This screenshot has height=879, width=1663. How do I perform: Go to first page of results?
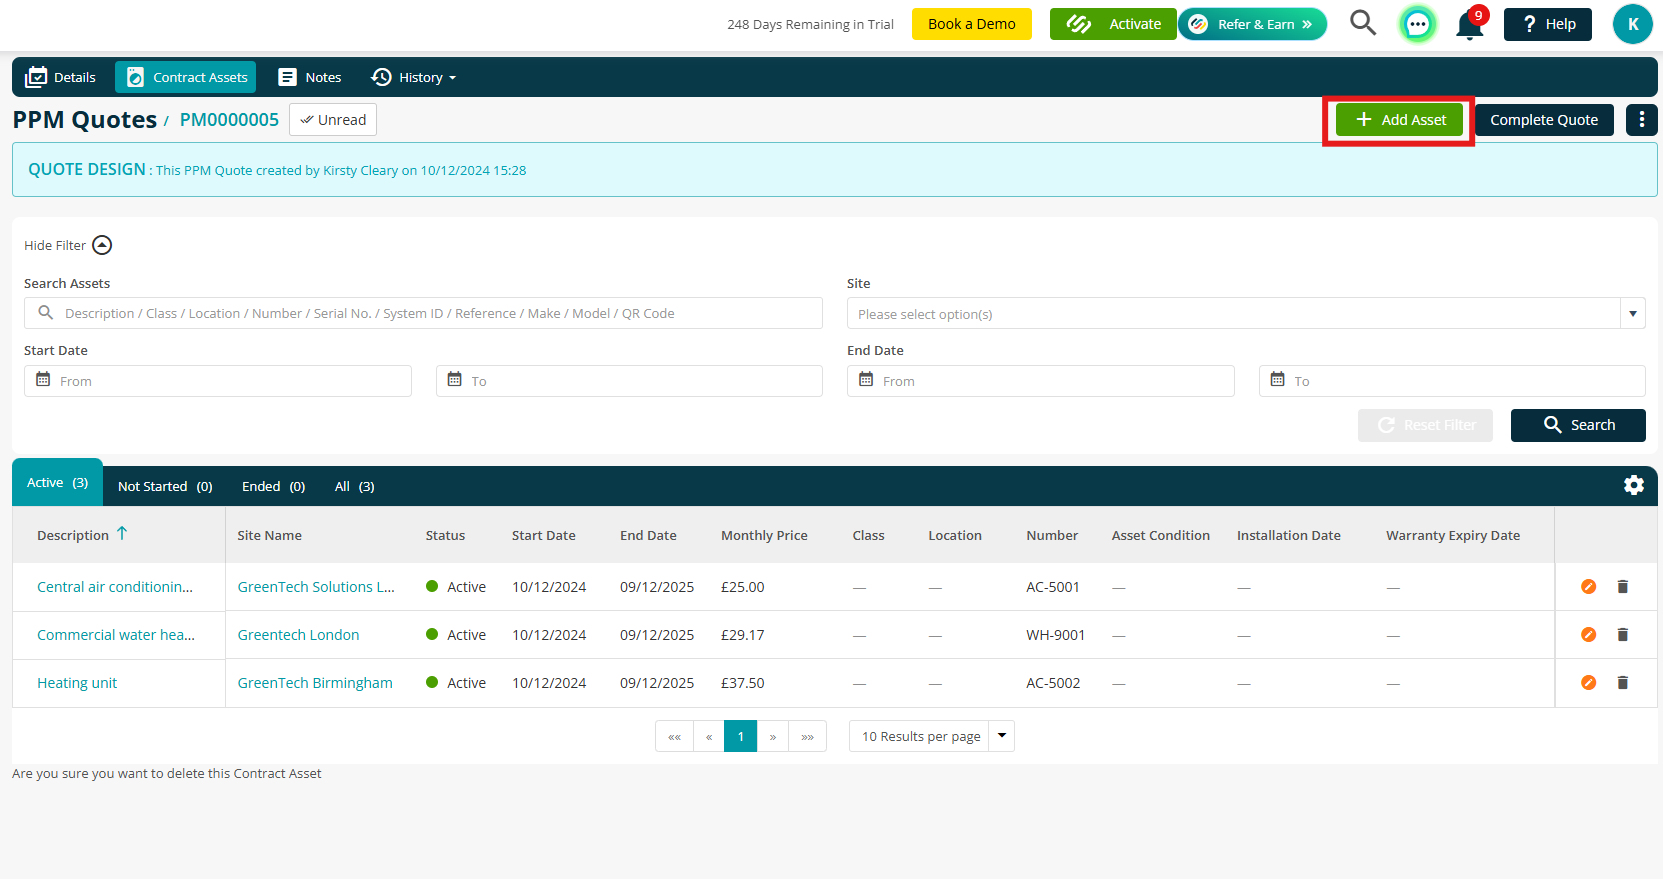click(x=674, y=736)
